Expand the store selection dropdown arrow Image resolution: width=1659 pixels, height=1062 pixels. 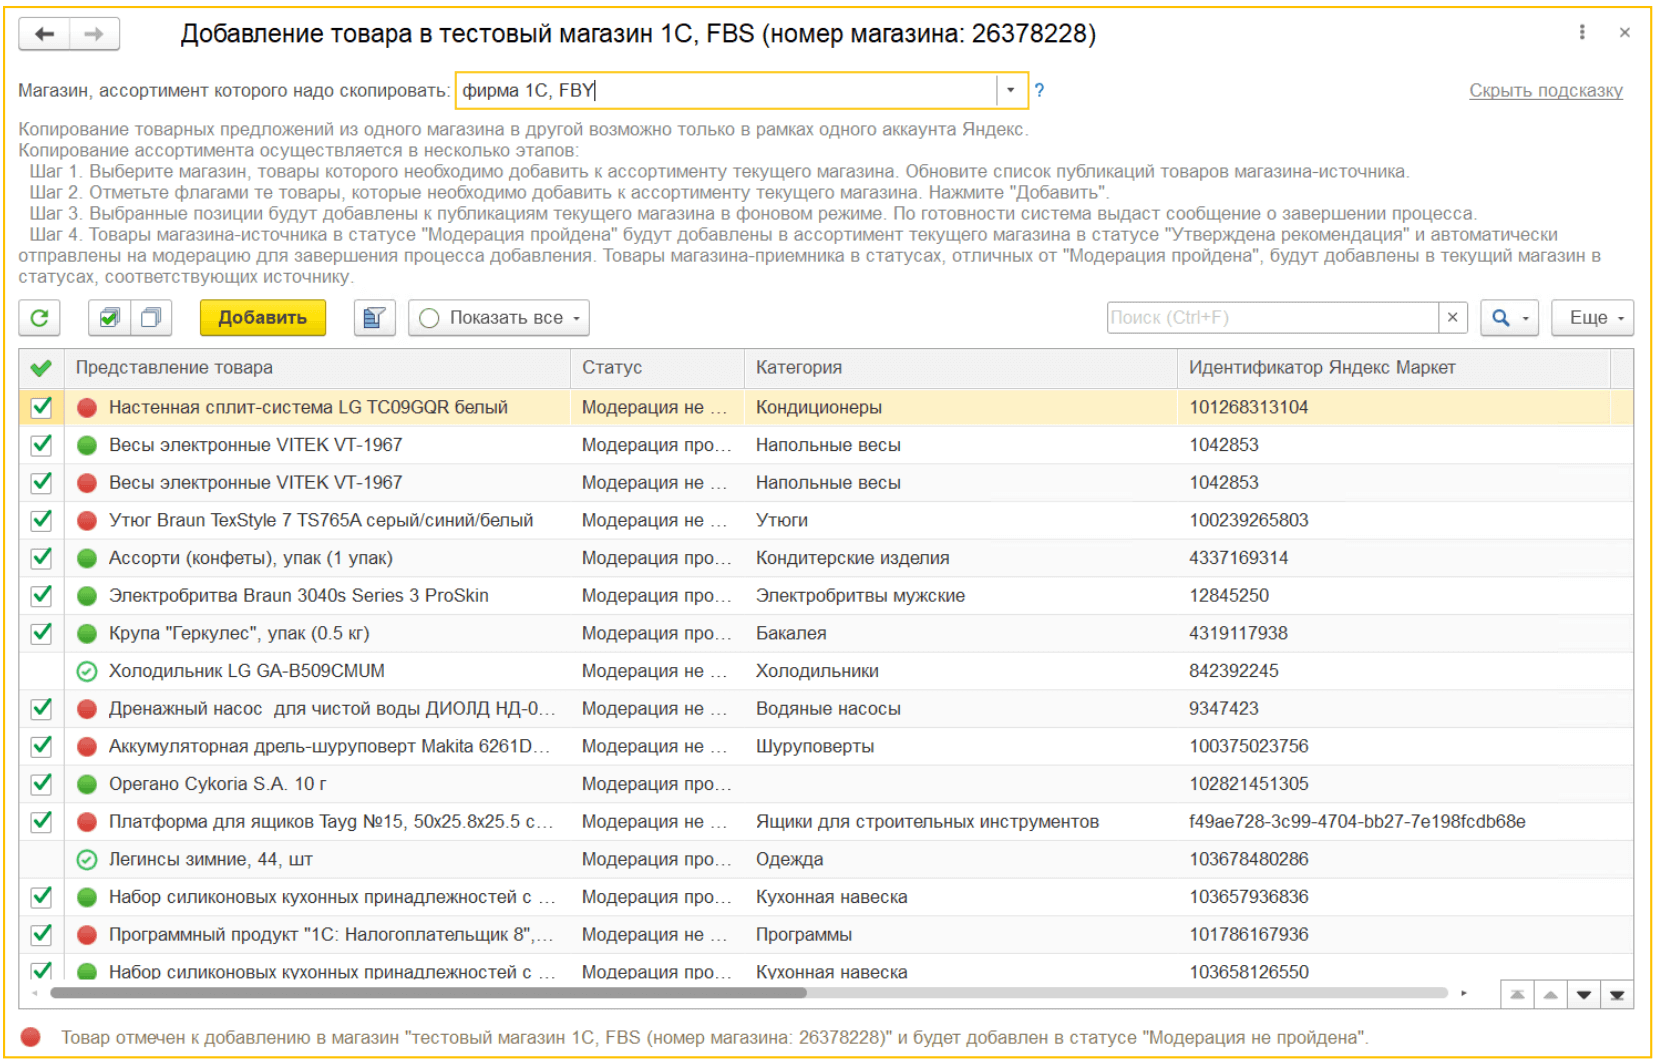(x=1011, y=91)
